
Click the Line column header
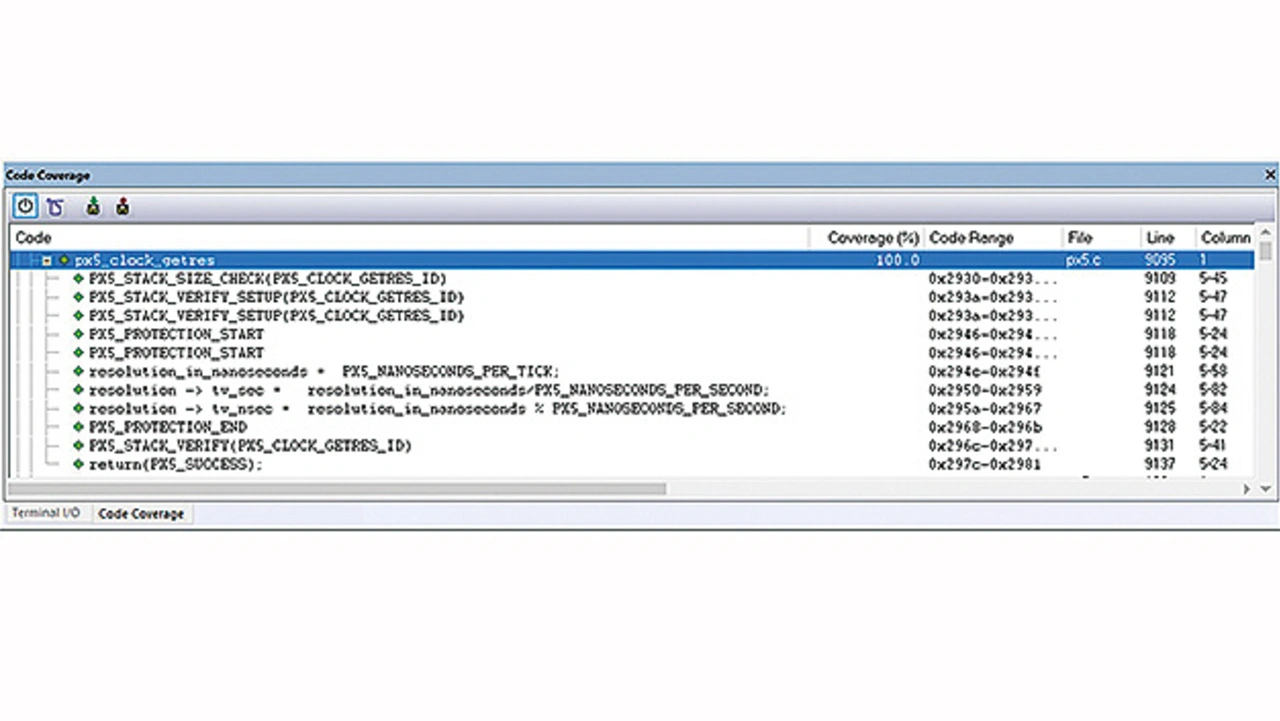click(x=1160, y=238)
